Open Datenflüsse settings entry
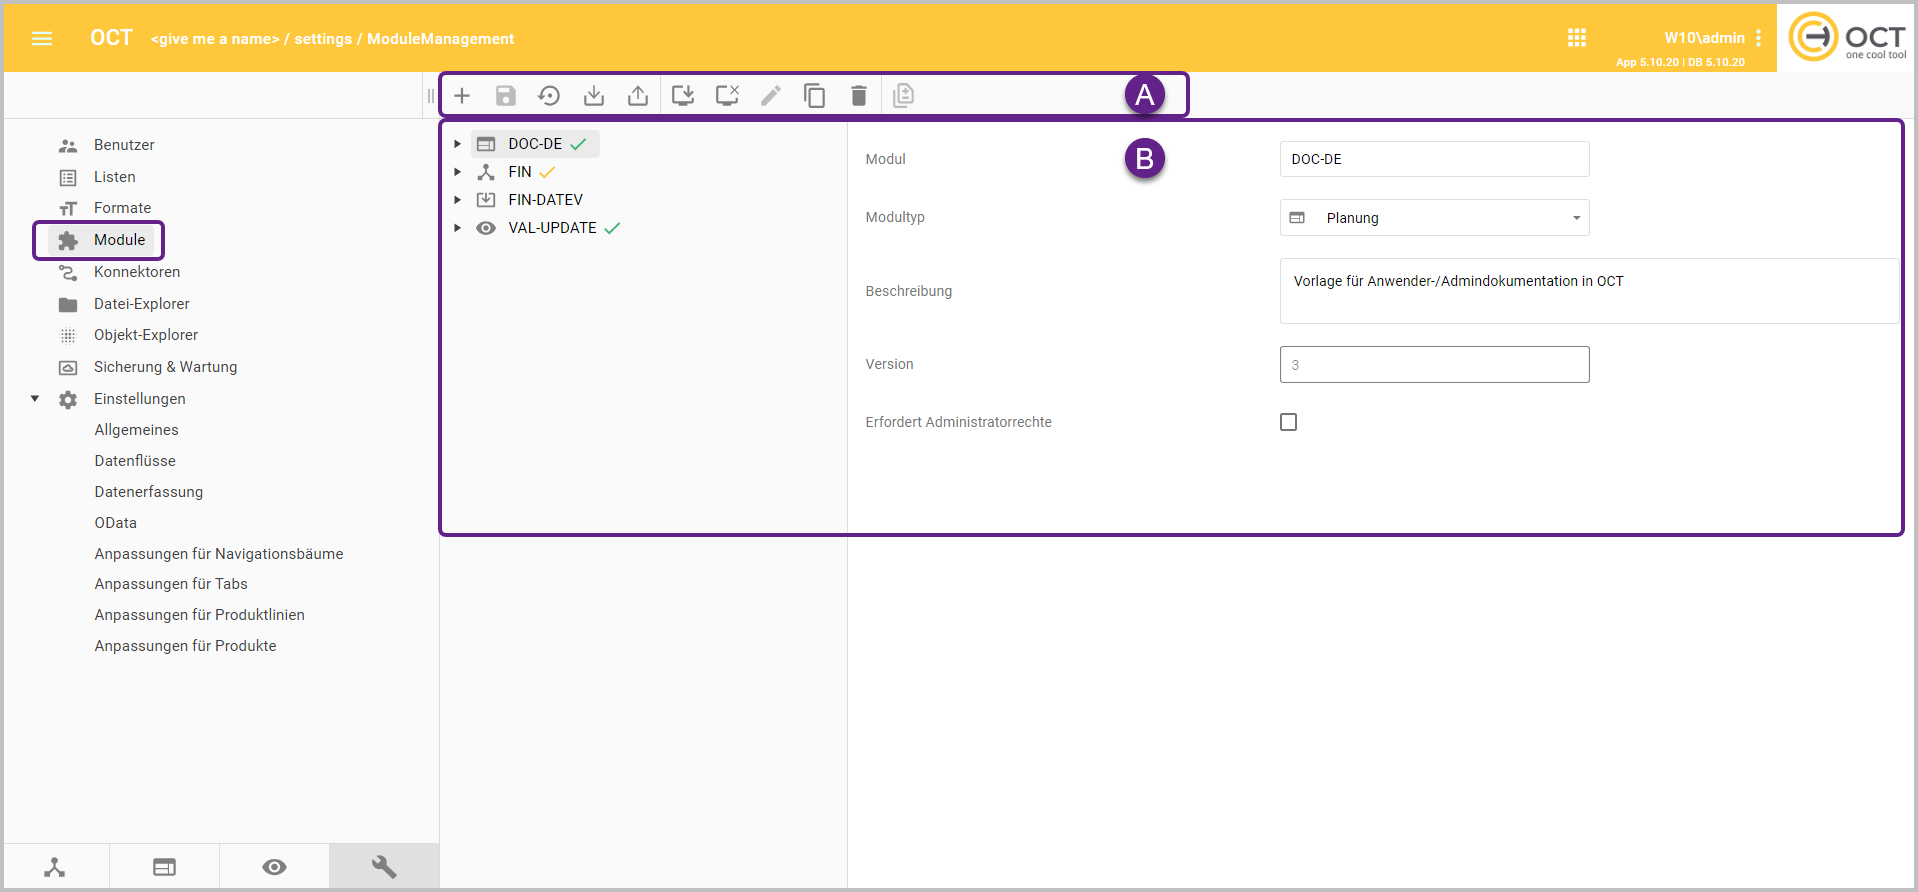1918x892 pixels. click(135, 461)
